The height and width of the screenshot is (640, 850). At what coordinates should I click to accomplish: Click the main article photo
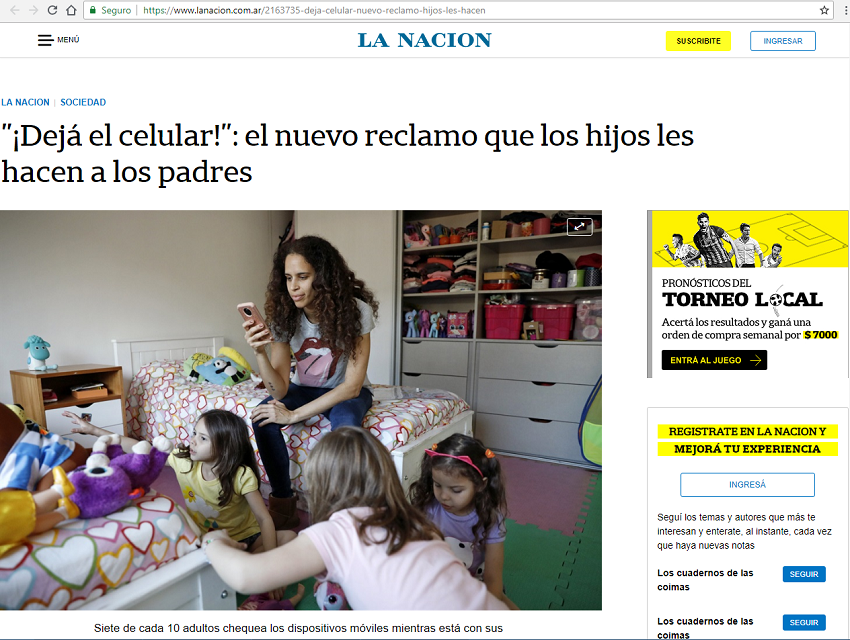301,410
